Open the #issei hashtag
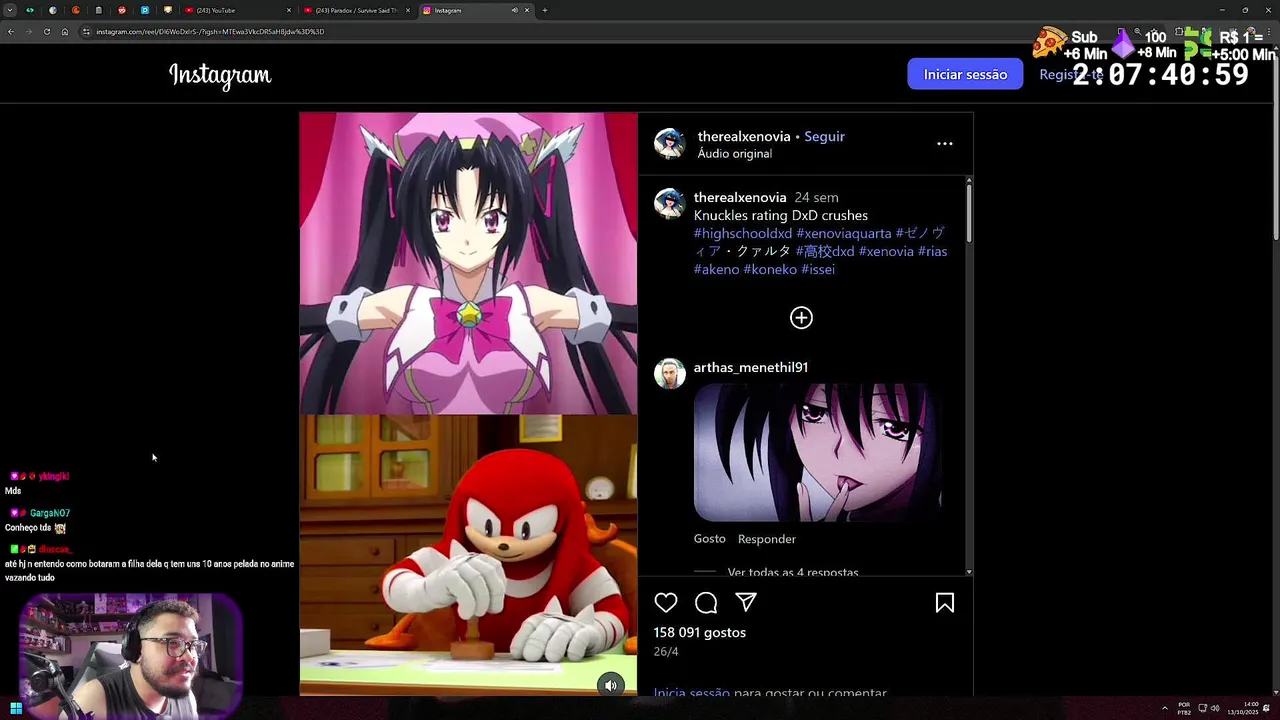The height and width of the screenshot is (720, 1280). click(x=818, y=269)
